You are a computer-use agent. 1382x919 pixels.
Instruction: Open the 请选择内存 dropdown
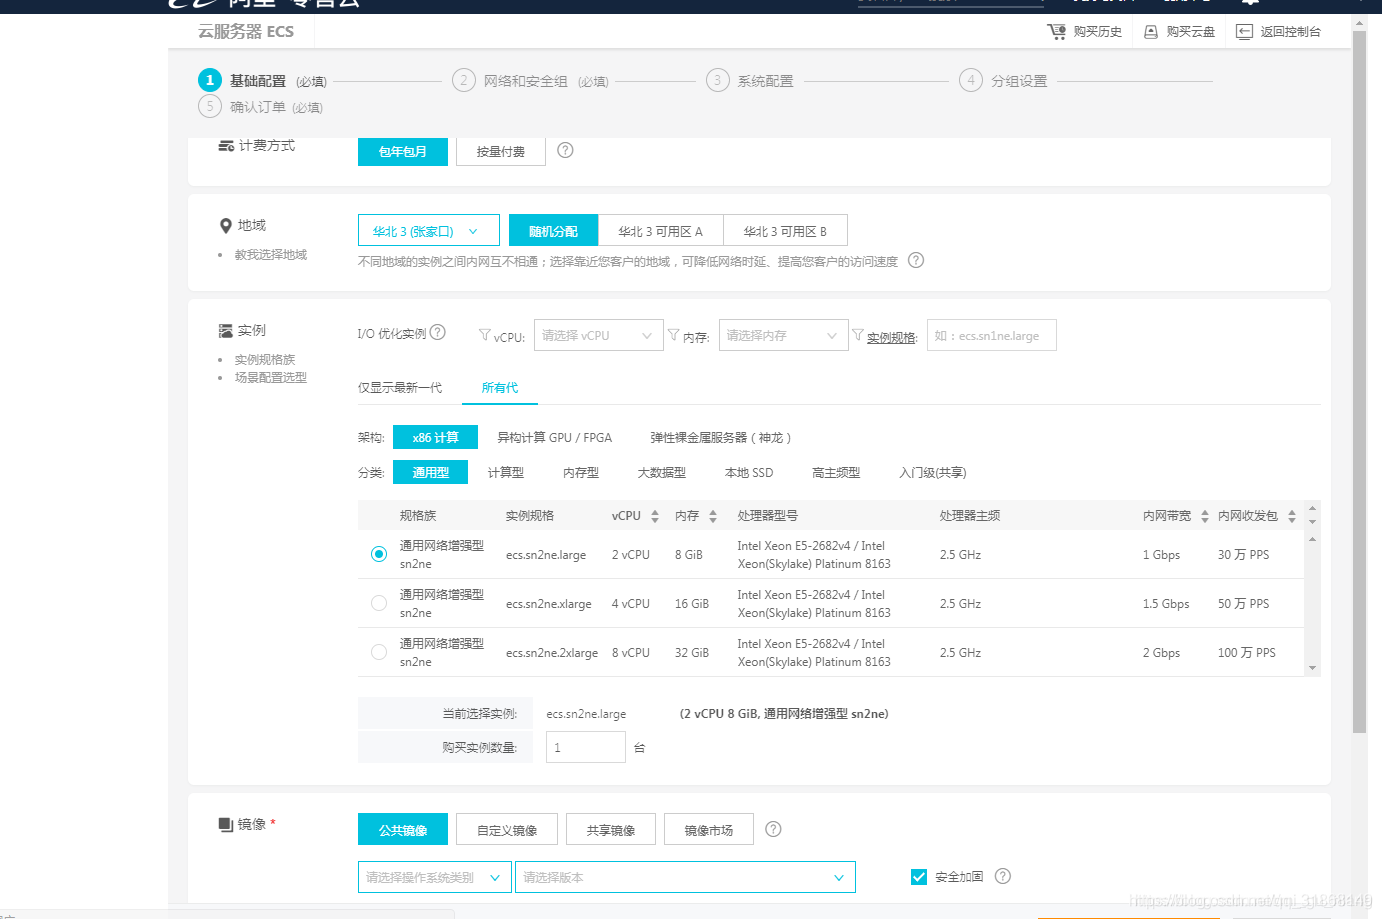(783, 335)
